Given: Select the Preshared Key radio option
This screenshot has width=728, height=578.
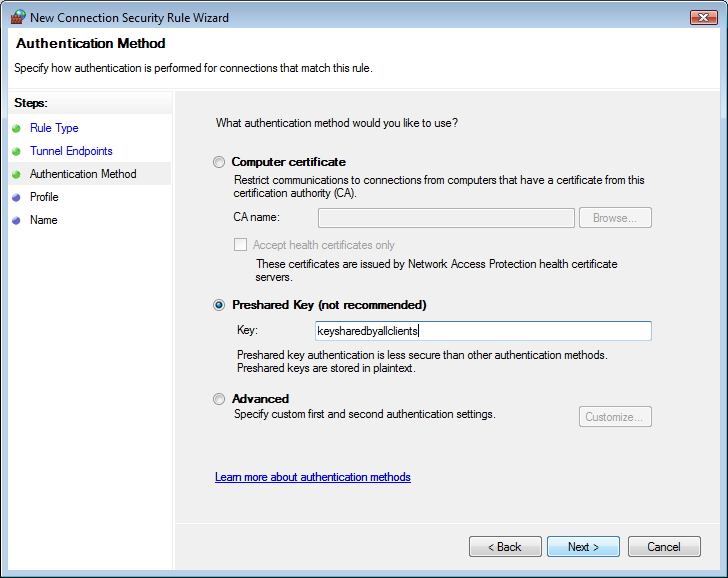Looking at the screenshot, I should (x=219, y=305).
